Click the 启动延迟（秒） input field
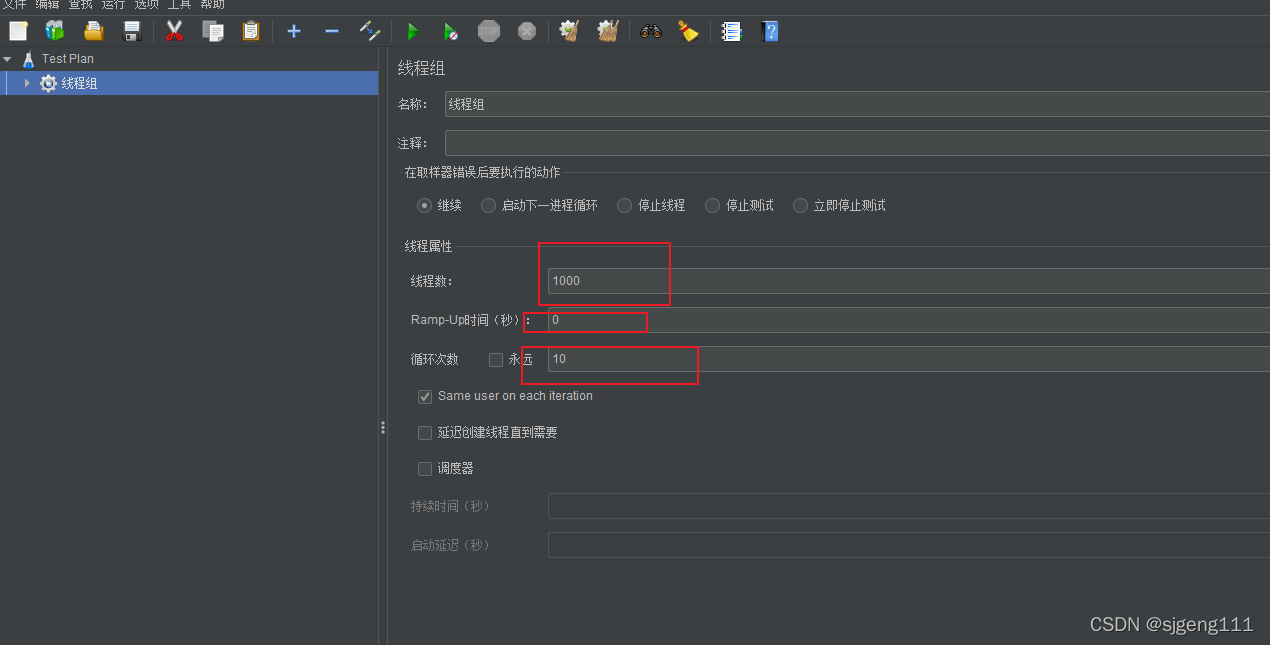Screen dimensions: 1270x645 pos(908,545)
